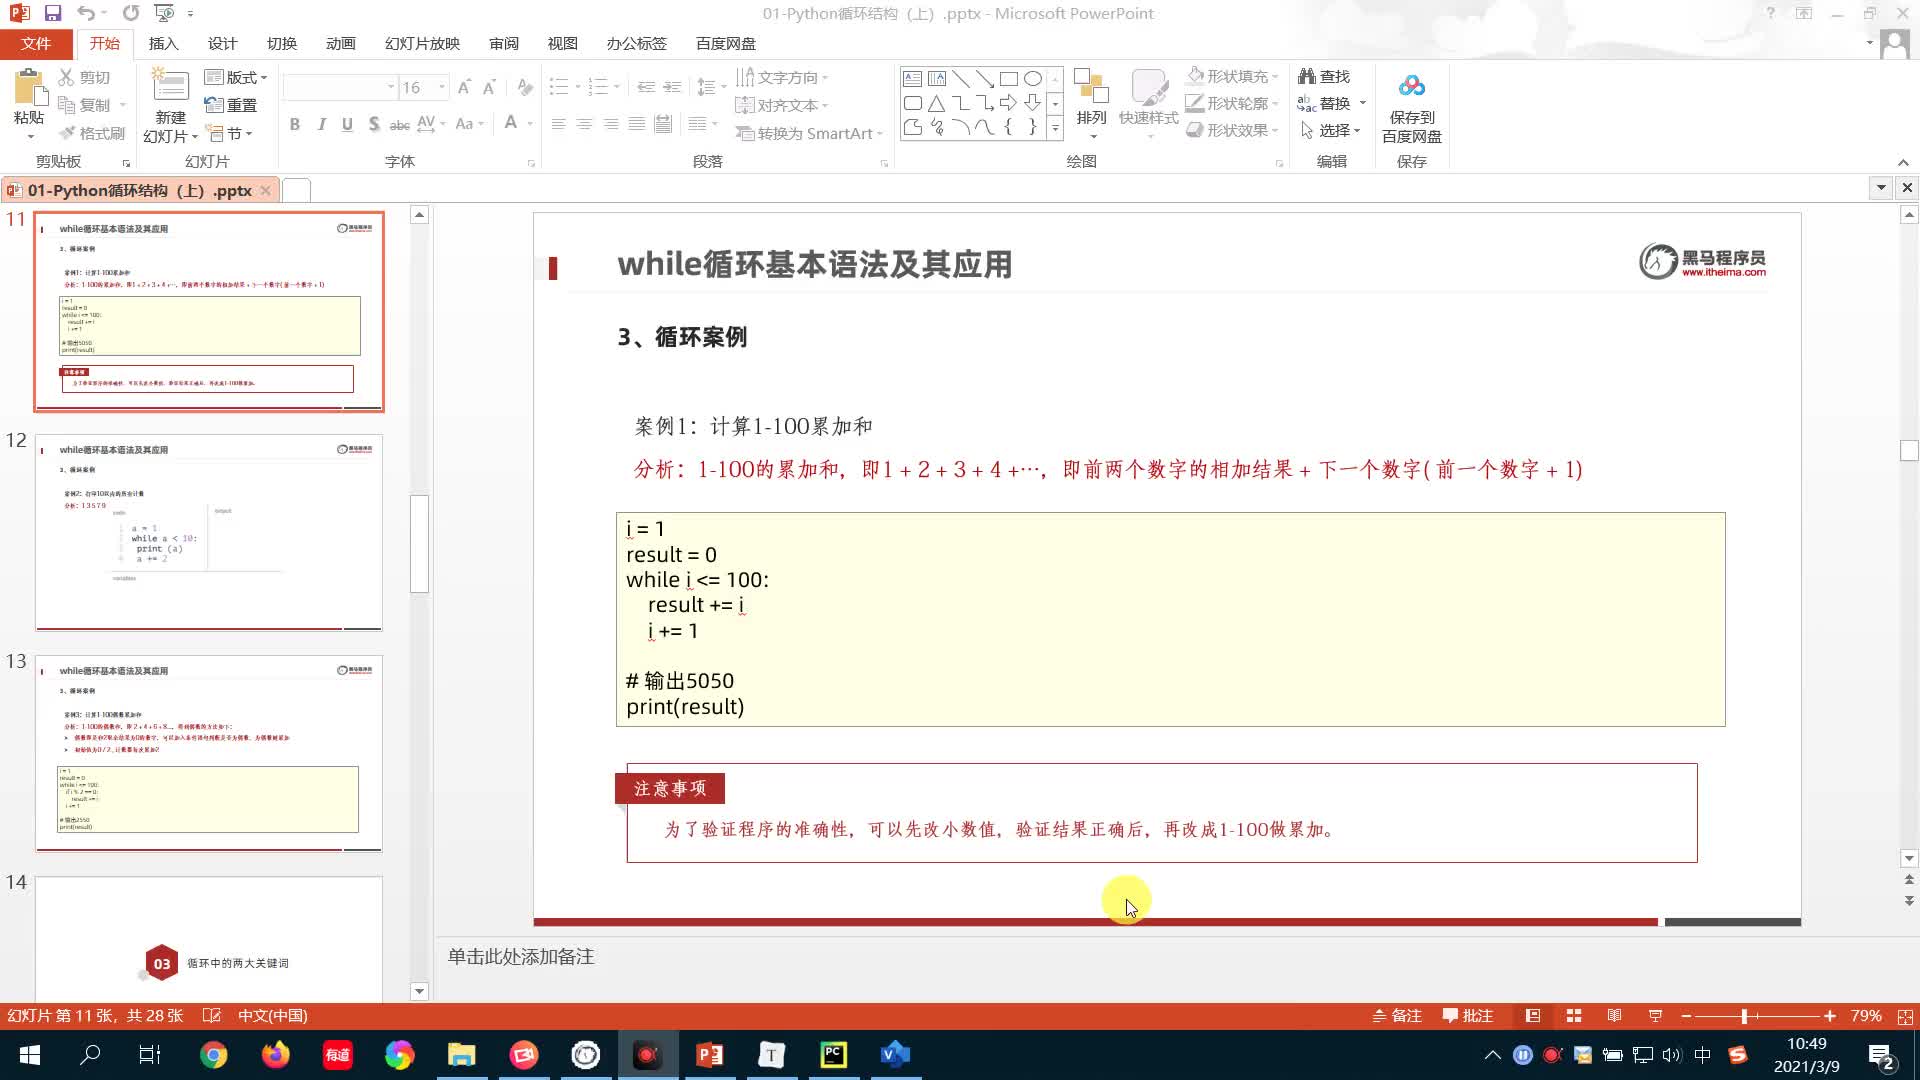
Task: Click the font color A button
Action: [x=511, y=124]
